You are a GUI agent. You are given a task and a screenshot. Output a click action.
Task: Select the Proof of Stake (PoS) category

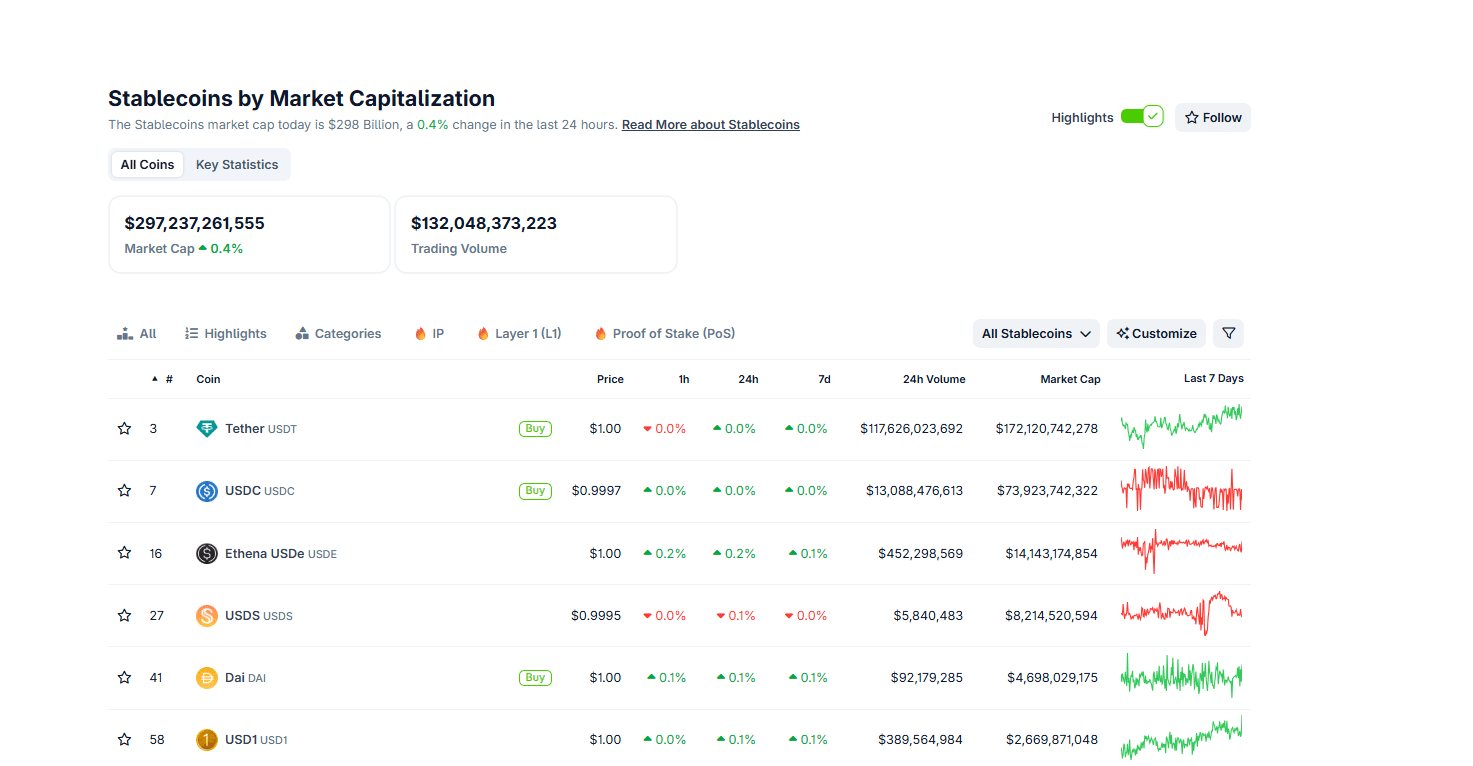click(x=664, y=334)
